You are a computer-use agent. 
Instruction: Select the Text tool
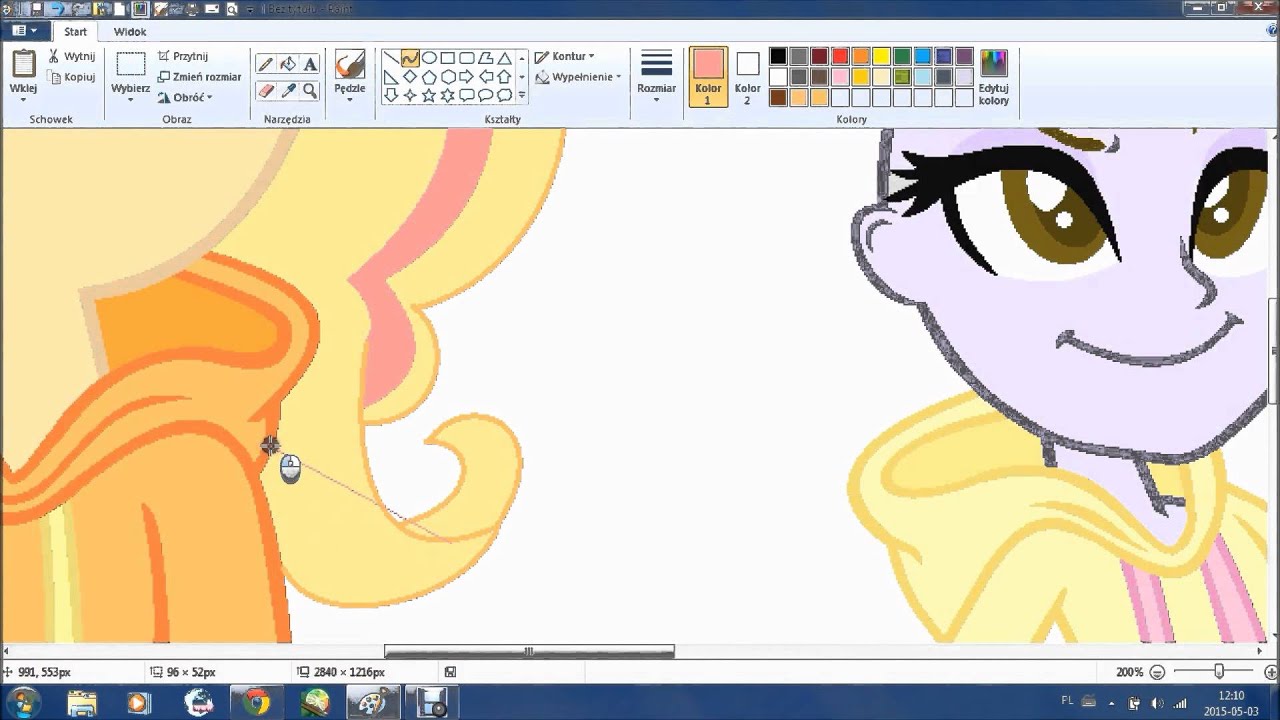tap(310, 64)
